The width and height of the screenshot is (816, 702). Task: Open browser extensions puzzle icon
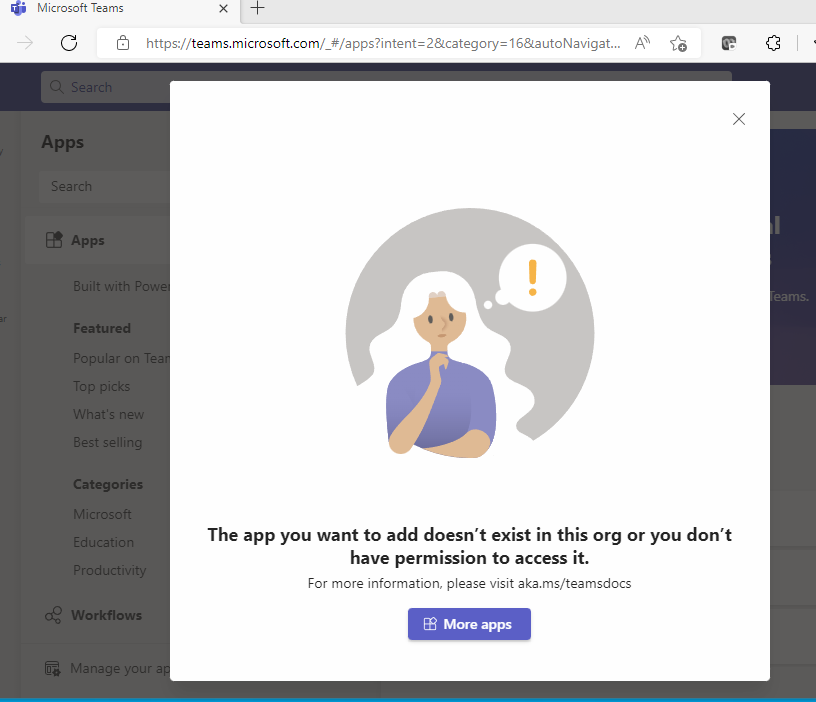(x=773, y=43)
